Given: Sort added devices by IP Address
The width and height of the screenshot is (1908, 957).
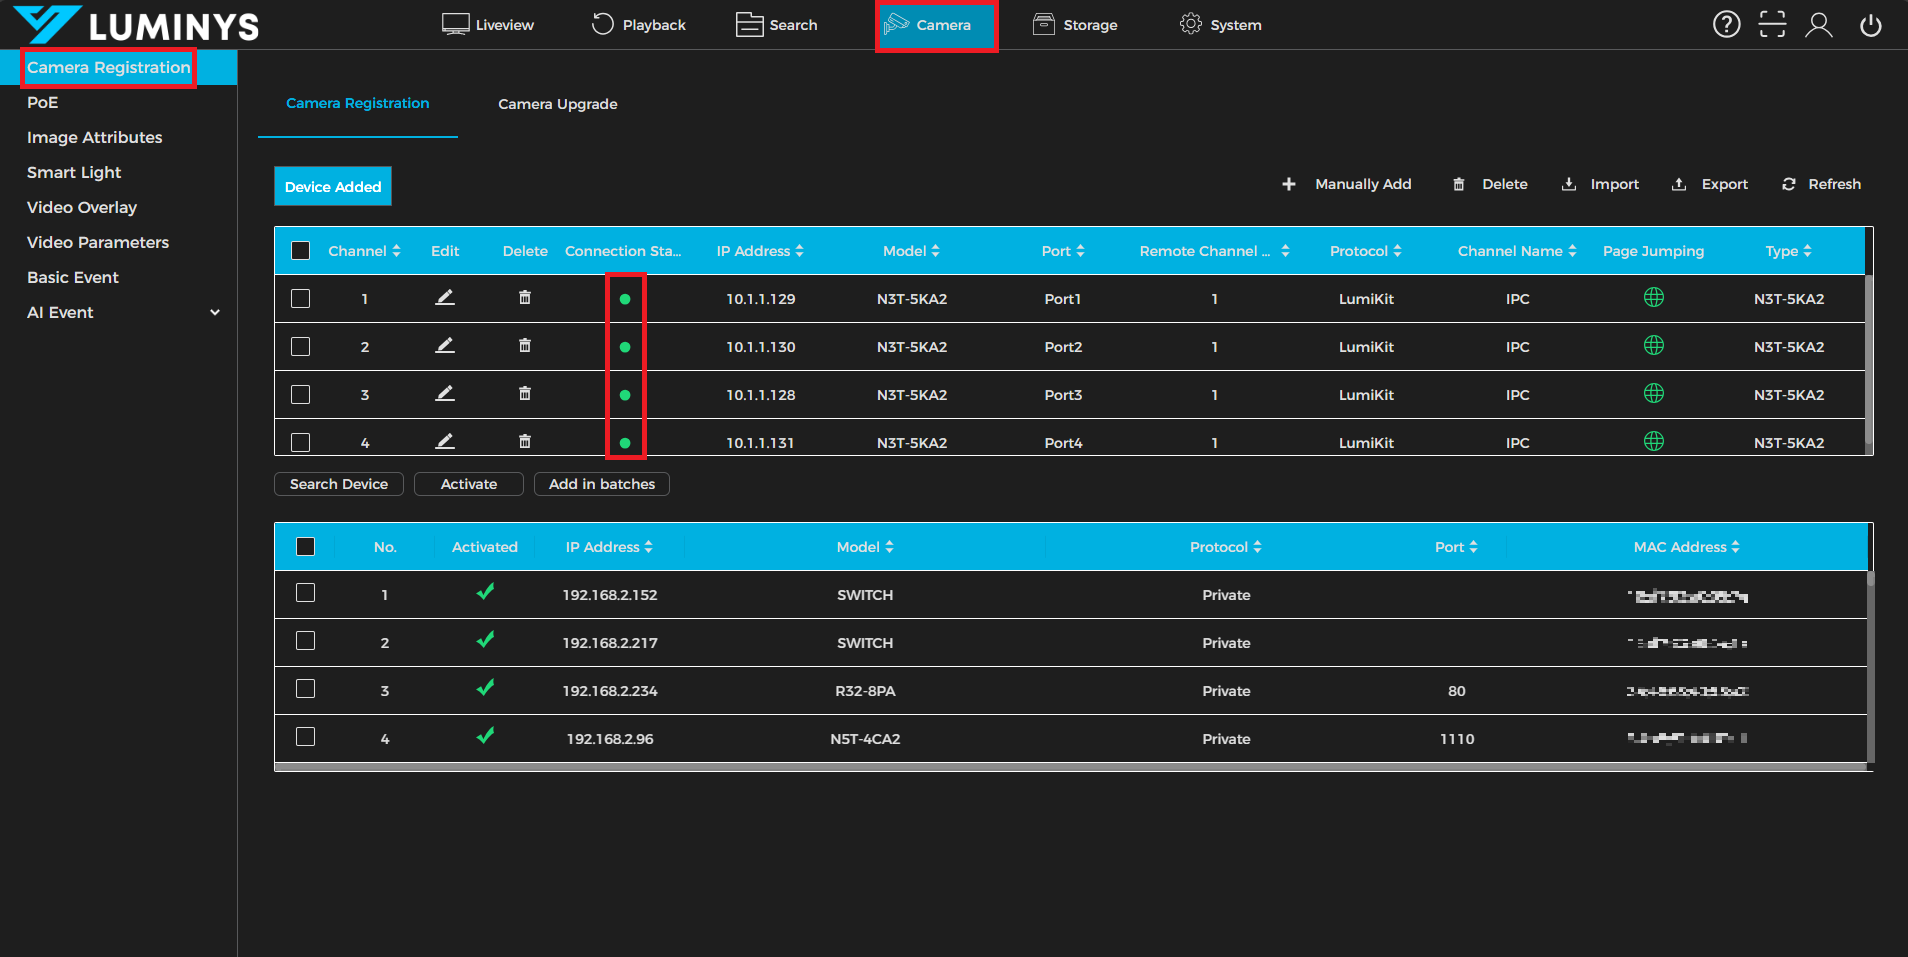Looking at the screenshot, I should [x=760, y=251].
